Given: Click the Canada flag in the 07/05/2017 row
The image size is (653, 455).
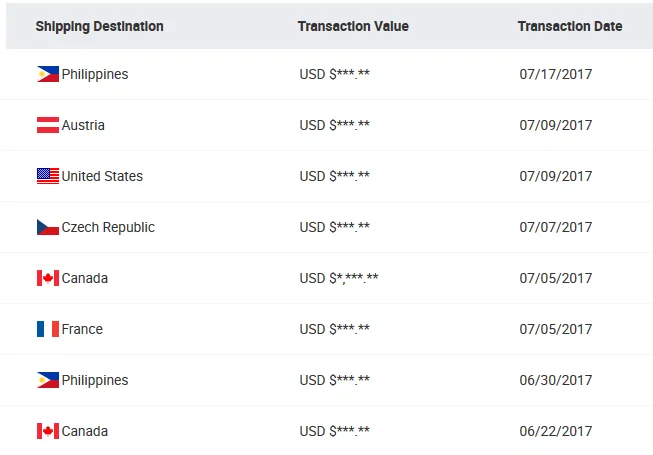Looking at the screenshot, I should pyautogui.click(x=47, y=278).
